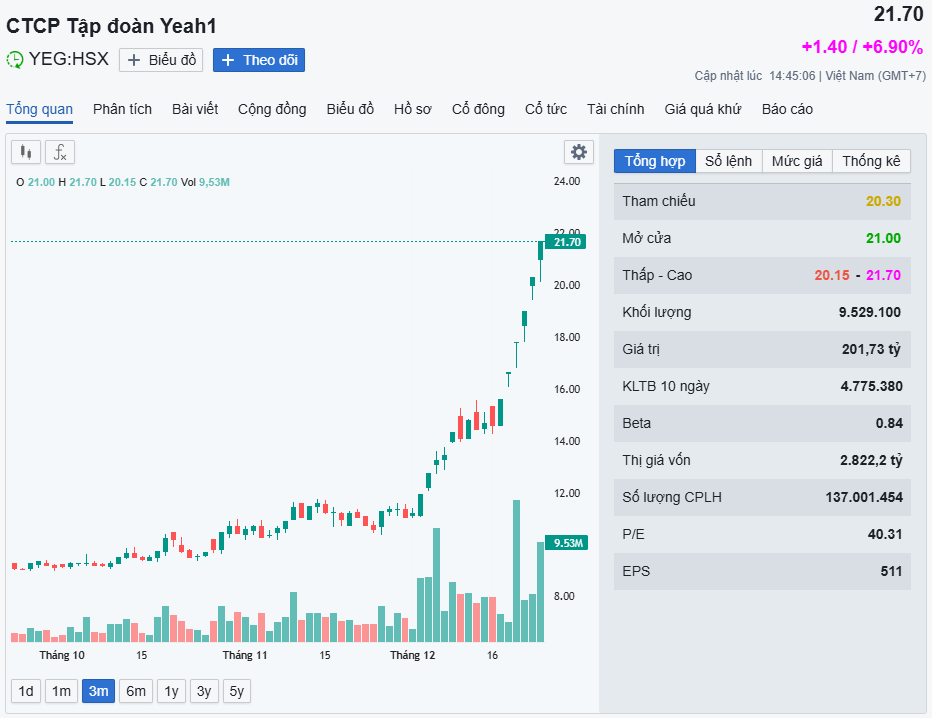The image size is (932, 718).
Task: Click the Tham chiếu value 20.30
Action: pyautogui.click(x=883, y=201)
